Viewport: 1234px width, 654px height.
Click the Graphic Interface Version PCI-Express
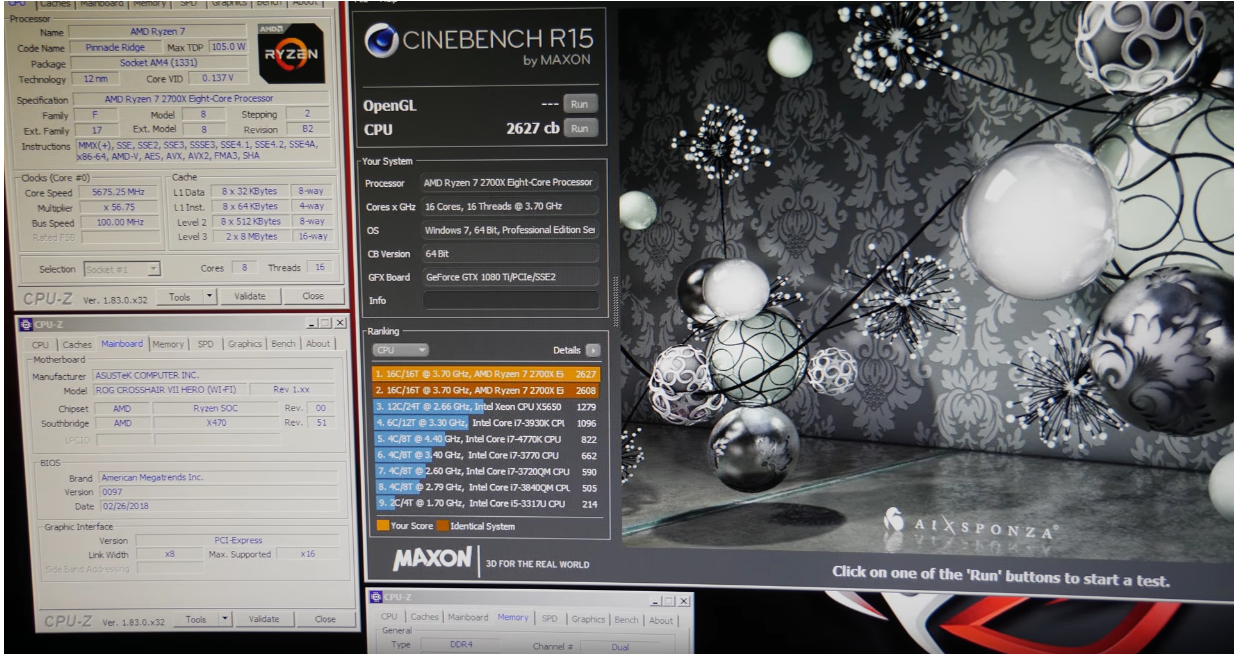[236, 540]
